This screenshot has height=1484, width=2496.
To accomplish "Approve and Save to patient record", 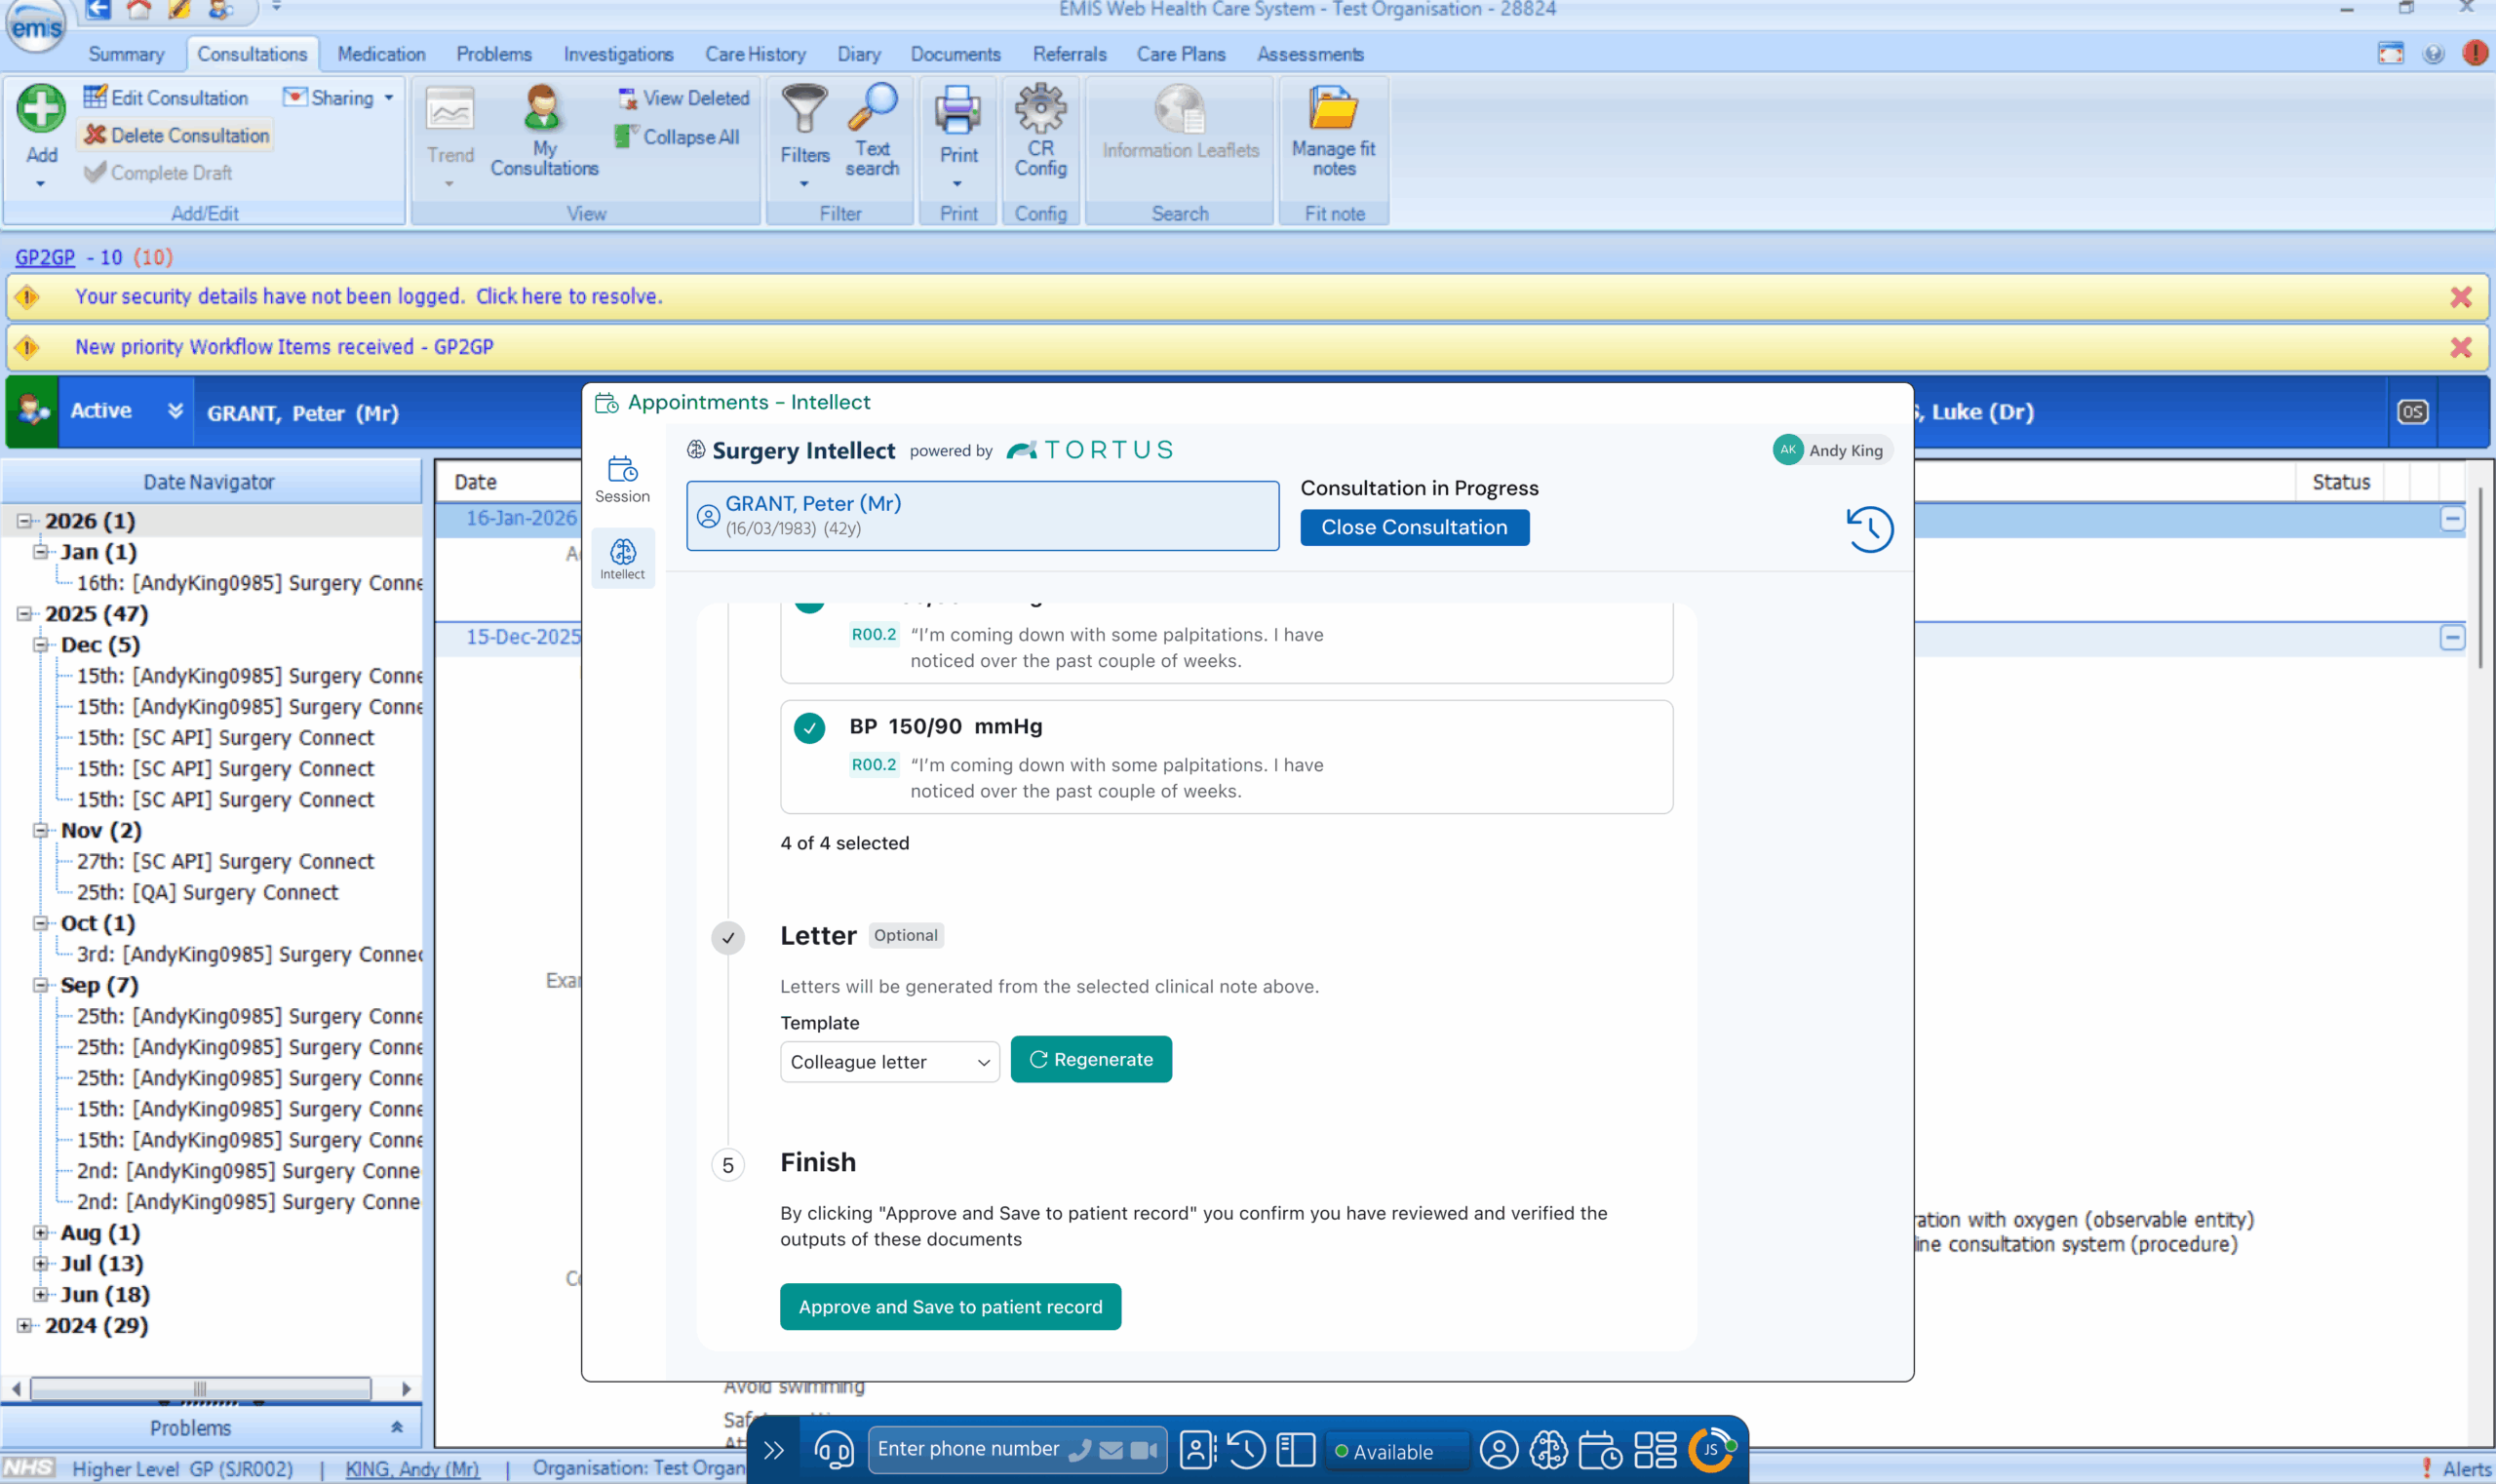I will coord(948,1306).
